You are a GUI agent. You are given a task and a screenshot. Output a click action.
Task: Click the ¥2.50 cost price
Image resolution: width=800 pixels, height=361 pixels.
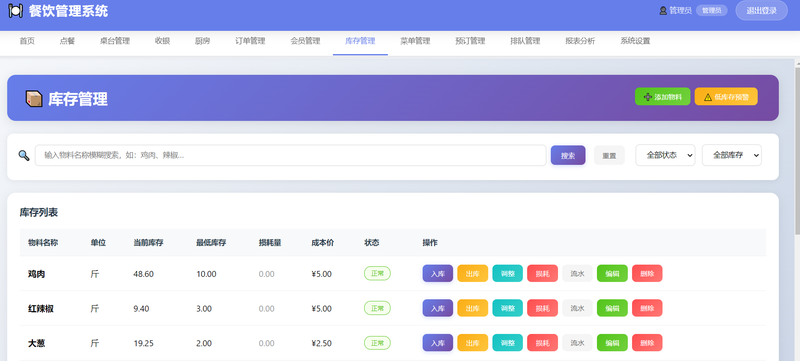pyautogui.click(x=321, y=343)
